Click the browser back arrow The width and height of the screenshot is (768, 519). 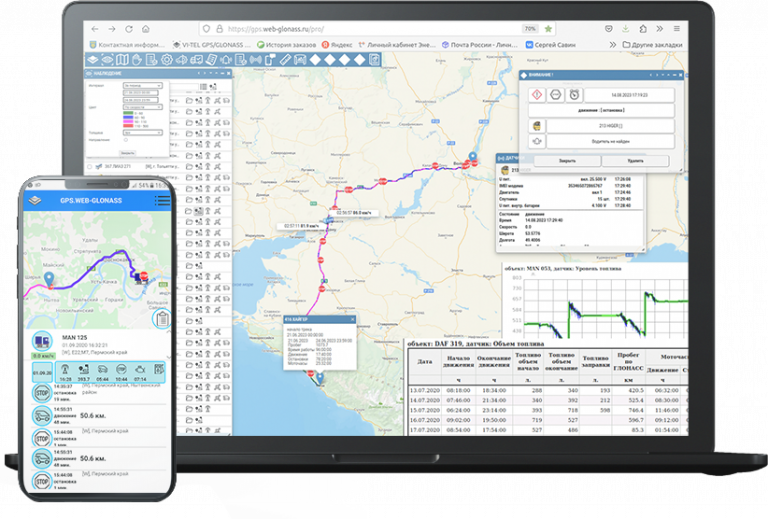pyautogui.click(x=95, y=29)
